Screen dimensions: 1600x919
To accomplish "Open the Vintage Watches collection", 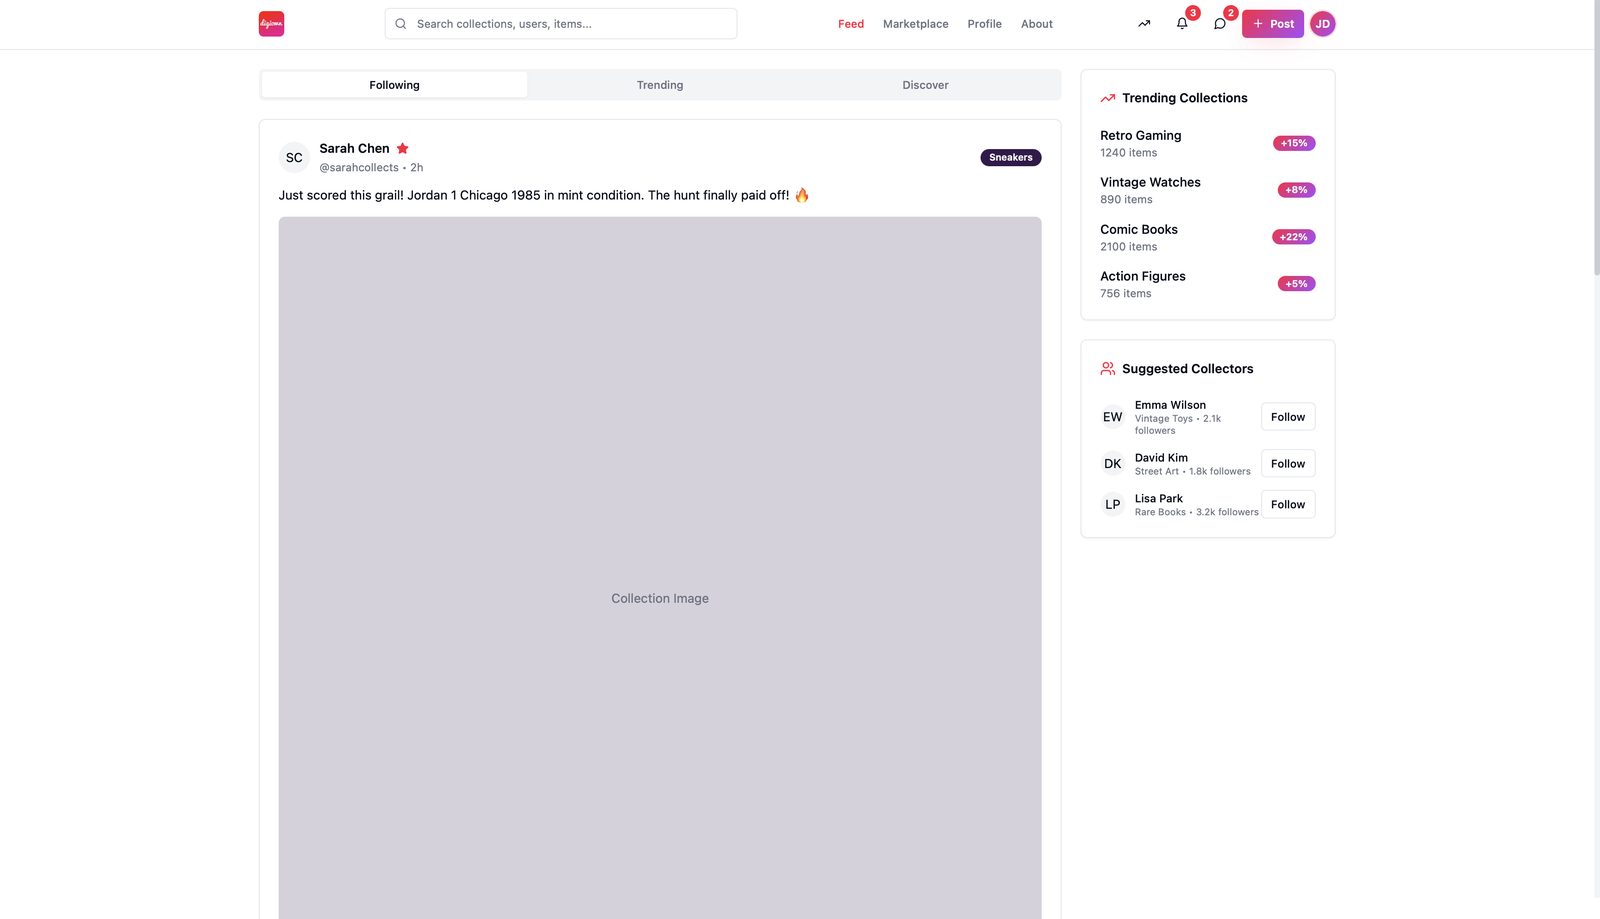I will point(1150,183).
